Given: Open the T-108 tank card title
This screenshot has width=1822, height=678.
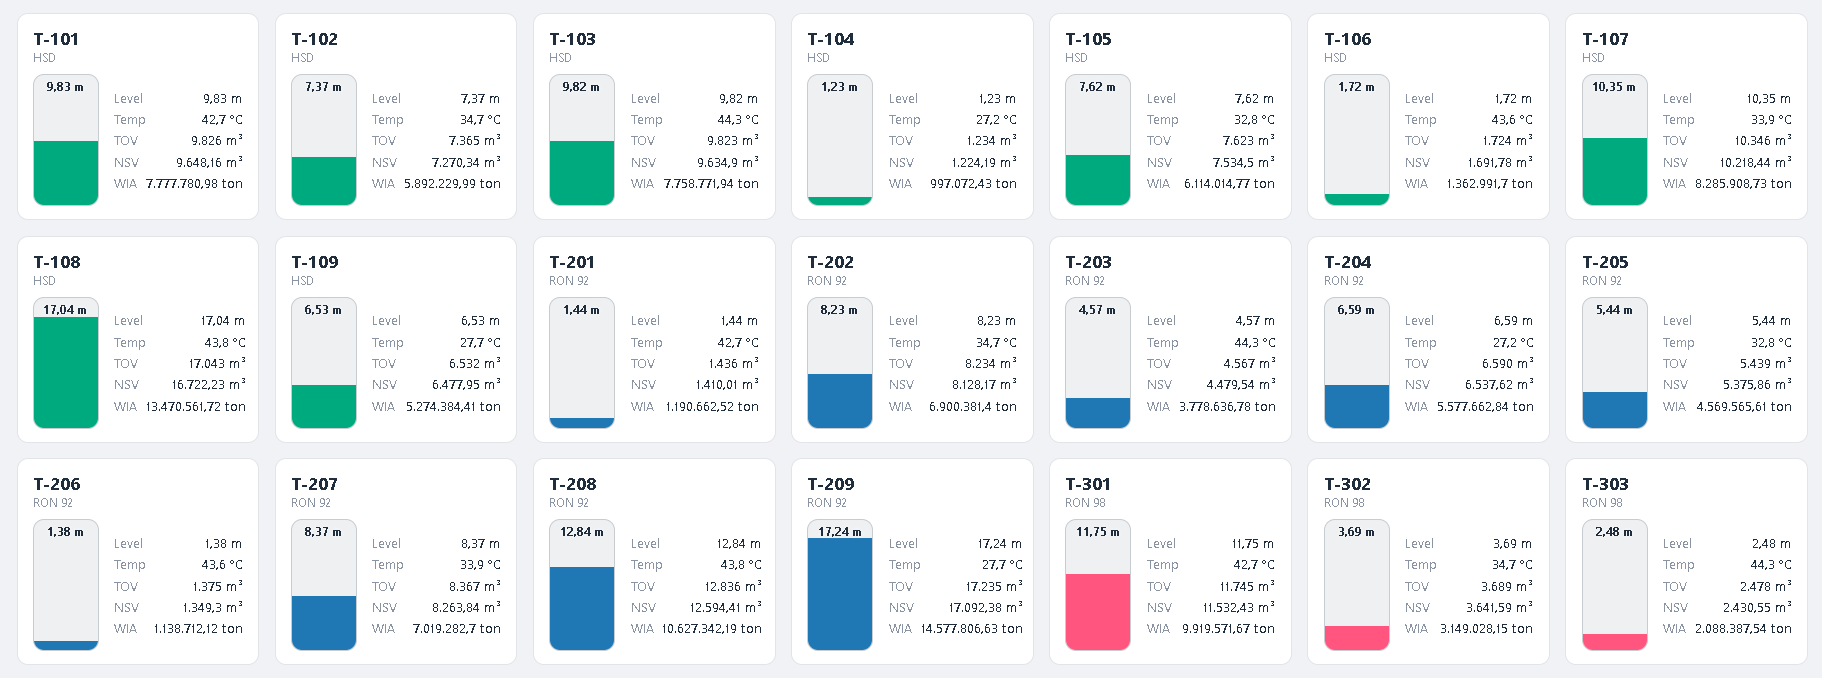Looking at the screenshot, I should 57,262.
